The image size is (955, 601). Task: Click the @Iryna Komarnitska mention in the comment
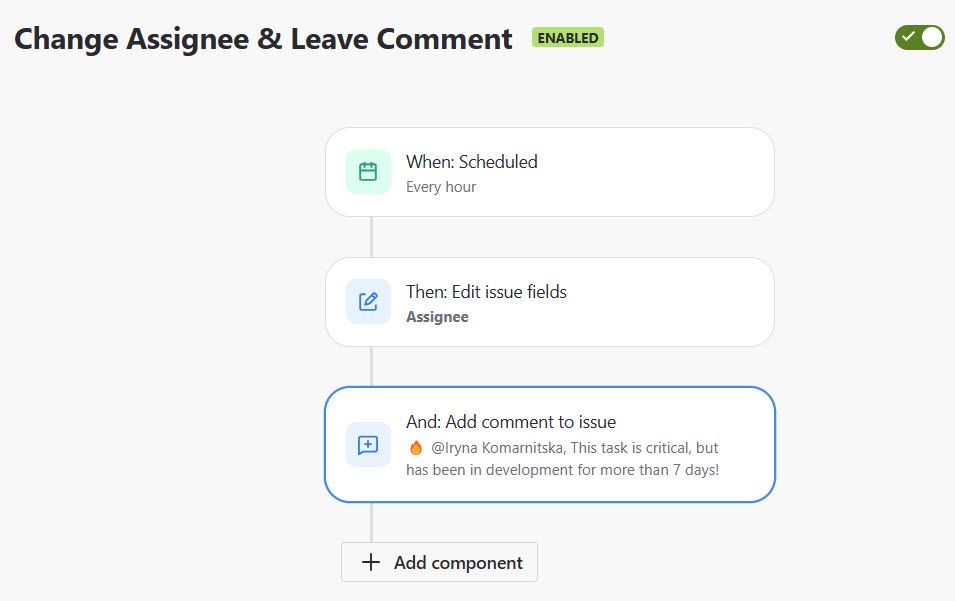click(498, 448)
